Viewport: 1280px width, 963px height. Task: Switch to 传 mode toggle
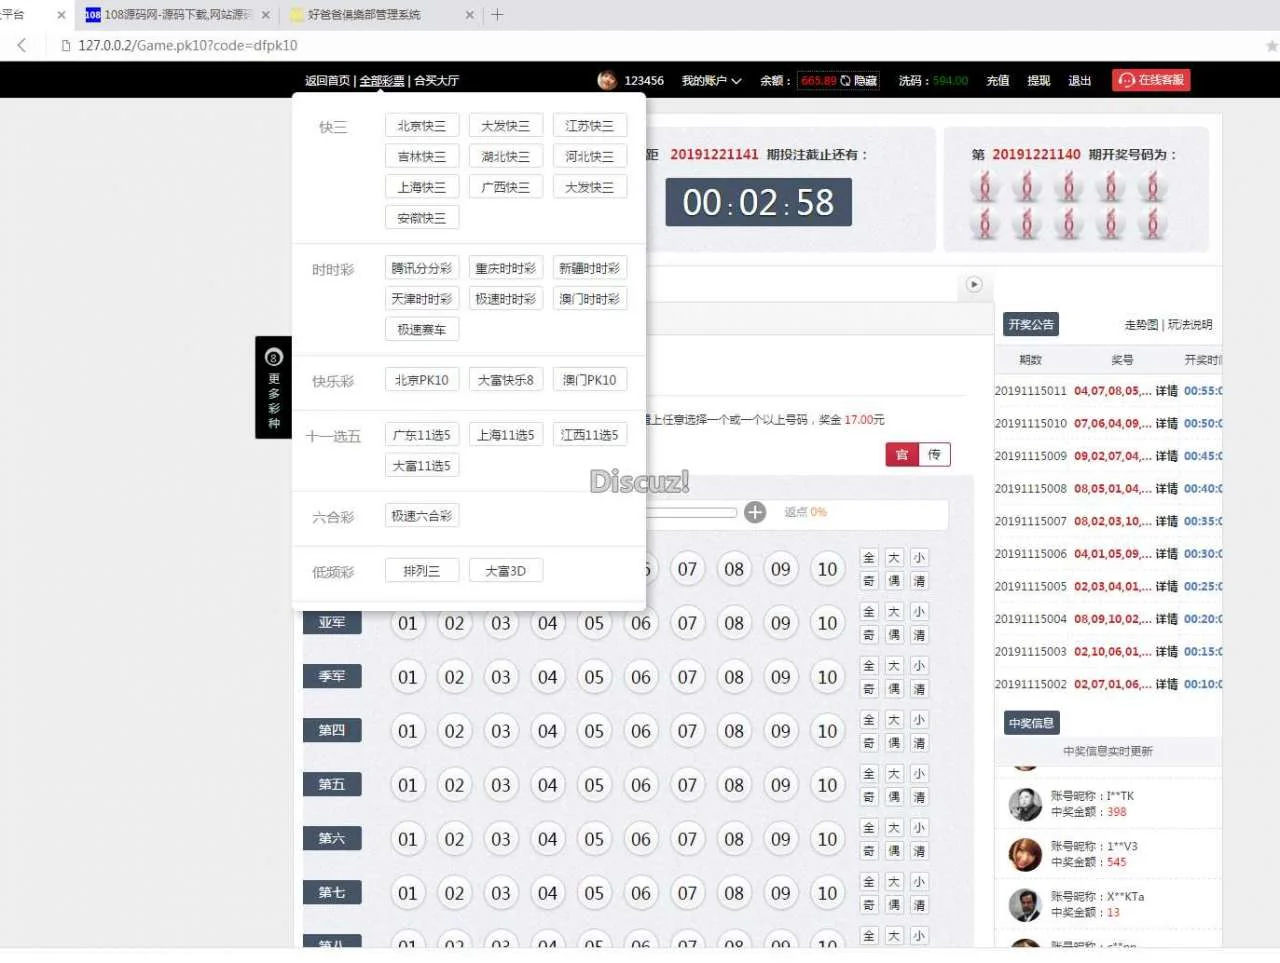934,455
